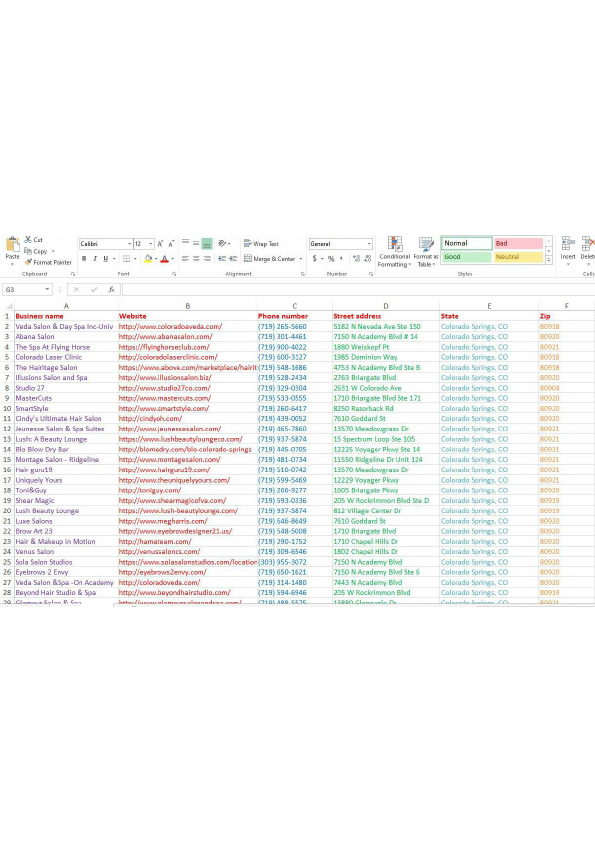Screen dimensions: 595x842
Task: Click the text orientation icon
Action: tap(223, 243)
